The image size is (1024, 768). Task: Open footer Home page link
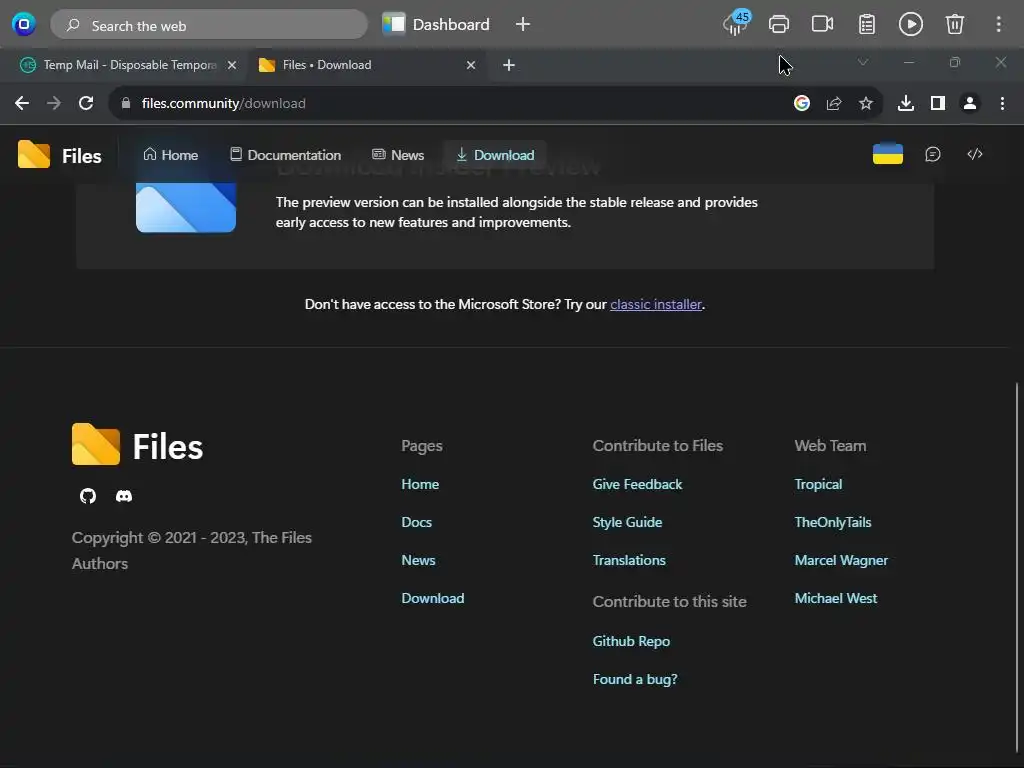tap(420, 484)
